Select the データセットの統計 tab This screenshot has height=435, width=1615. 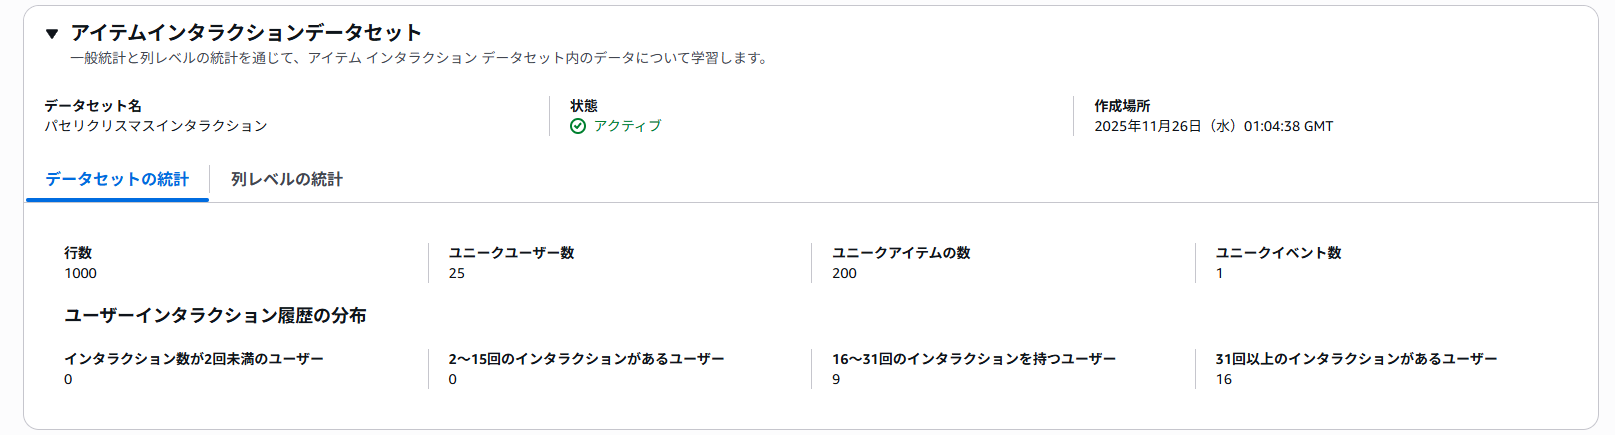[x=117, y=179]
